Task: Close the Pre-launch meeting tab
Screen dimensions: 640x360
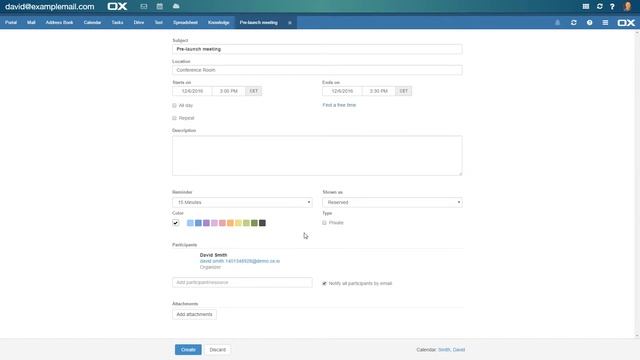Action: point(290,23)
